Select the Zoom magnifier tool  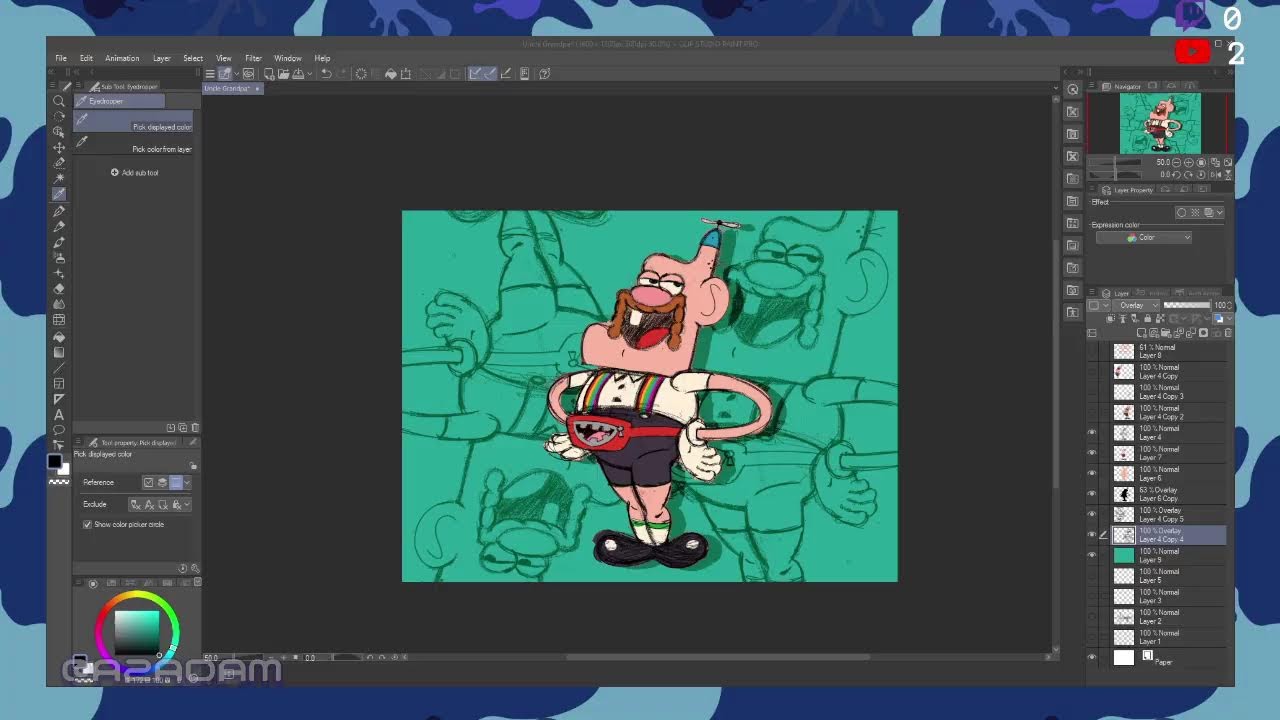click(59, 101)
